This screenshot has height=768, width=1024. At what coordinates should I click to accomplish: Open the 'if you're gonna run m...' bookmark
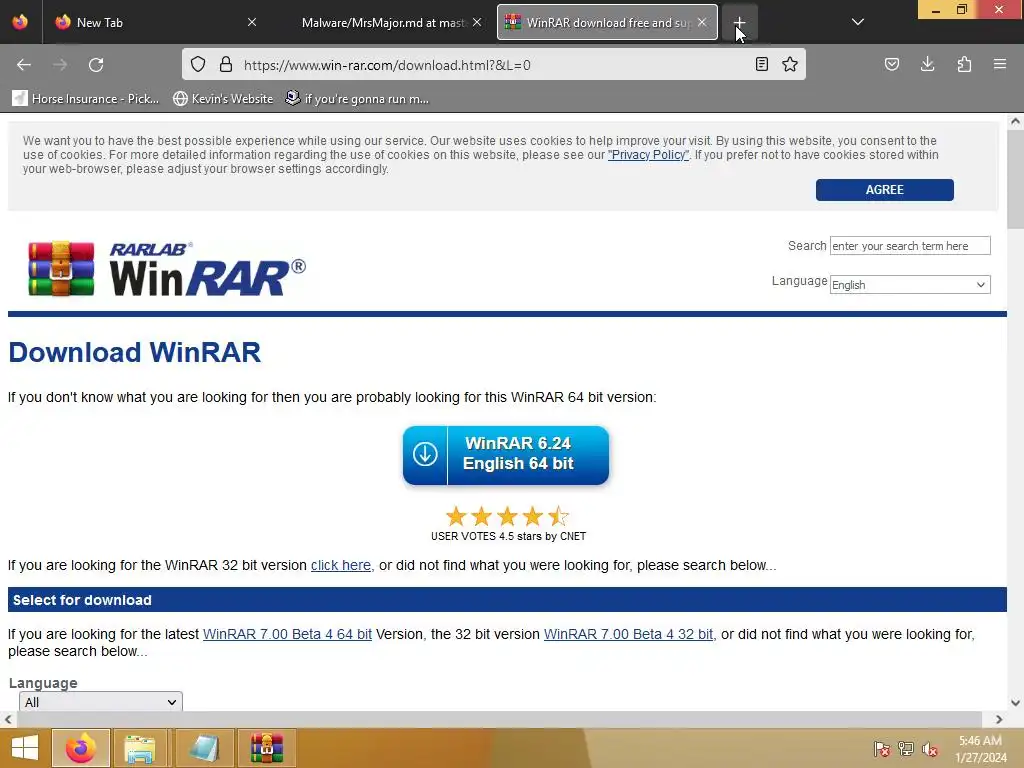pos(357,99)
